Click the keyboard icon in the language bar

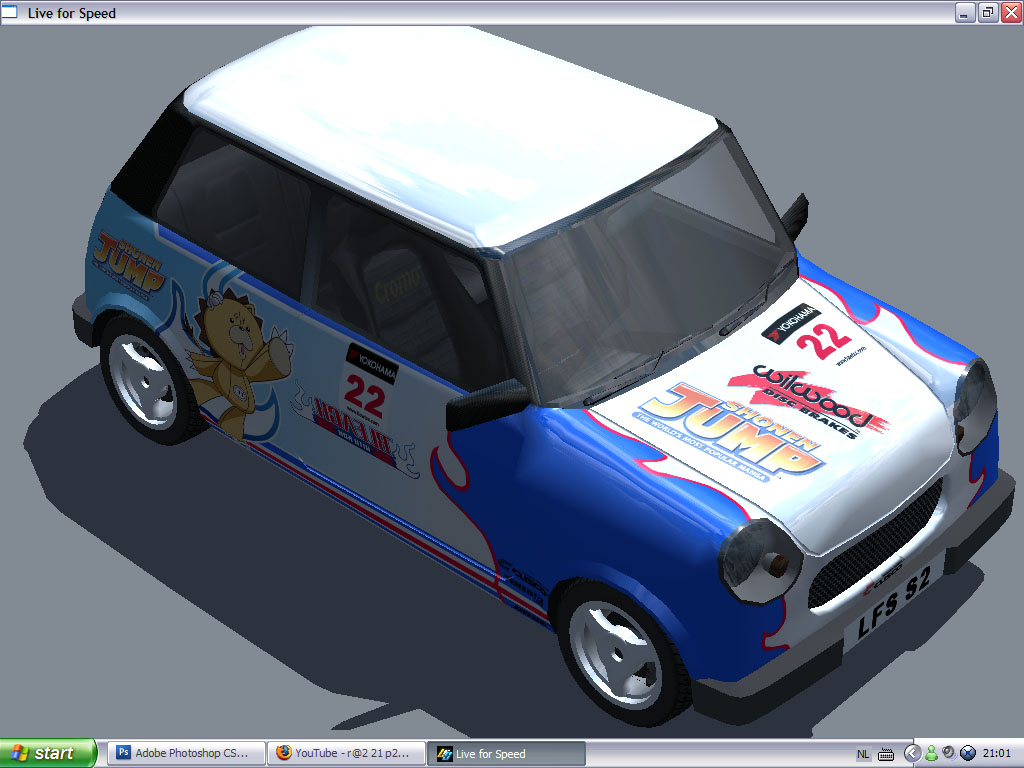pyautogui.click(x=886, y=754)
